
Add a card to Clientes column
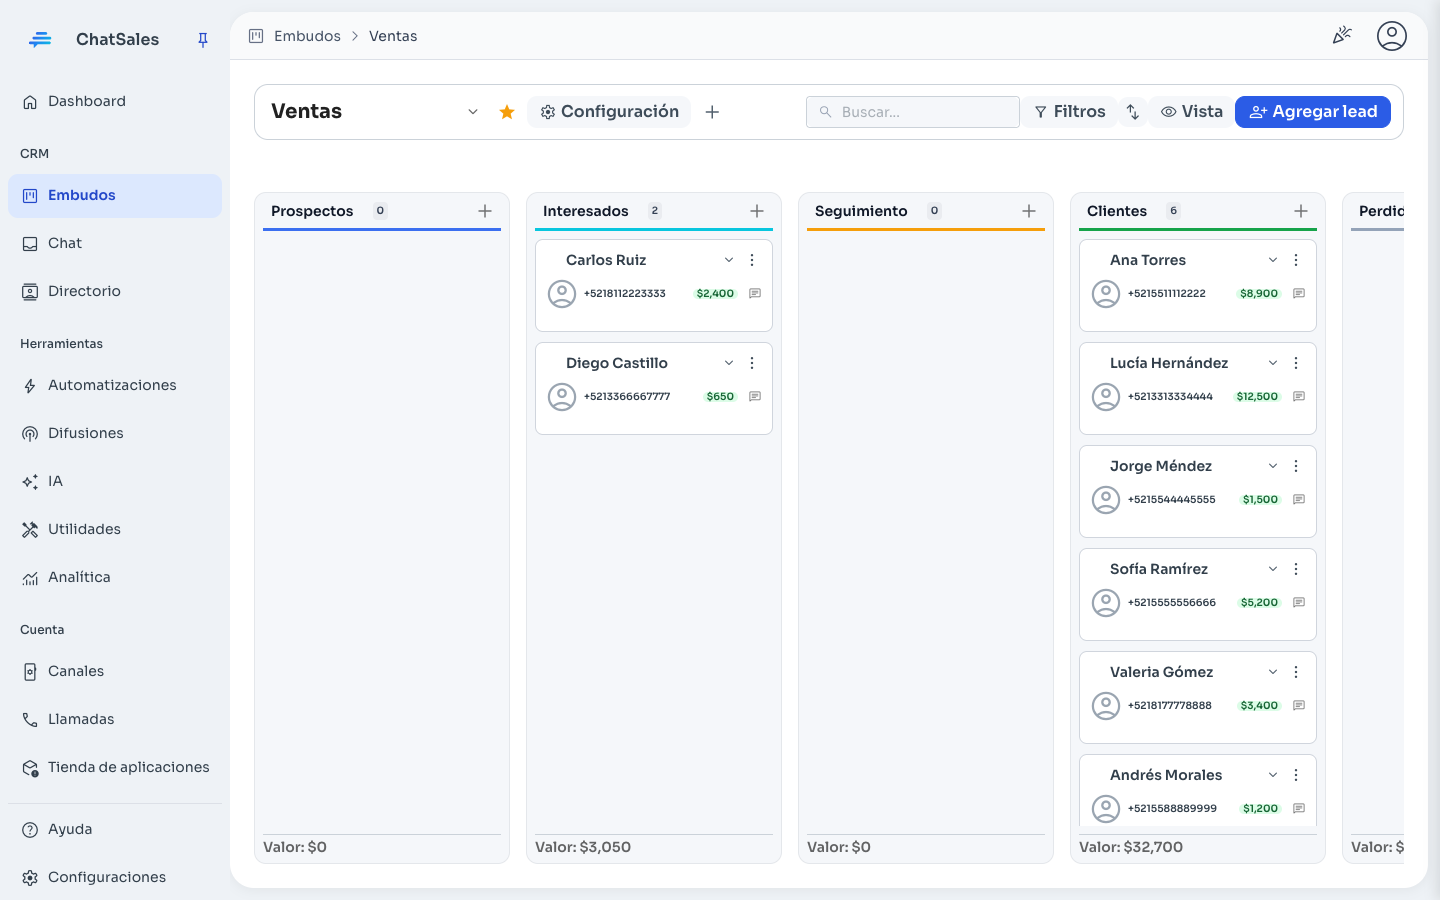pyautogui.click(x=1301, y=211)
